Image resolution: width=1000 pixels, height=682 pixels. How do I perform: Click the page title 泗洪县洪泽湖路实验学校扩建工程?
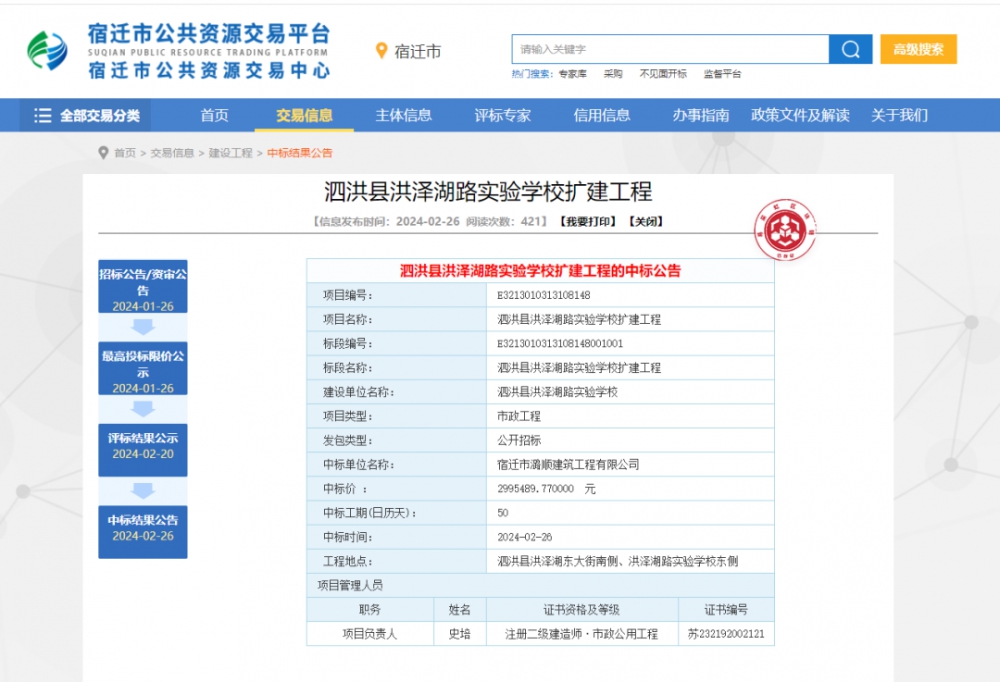[488, 192]
